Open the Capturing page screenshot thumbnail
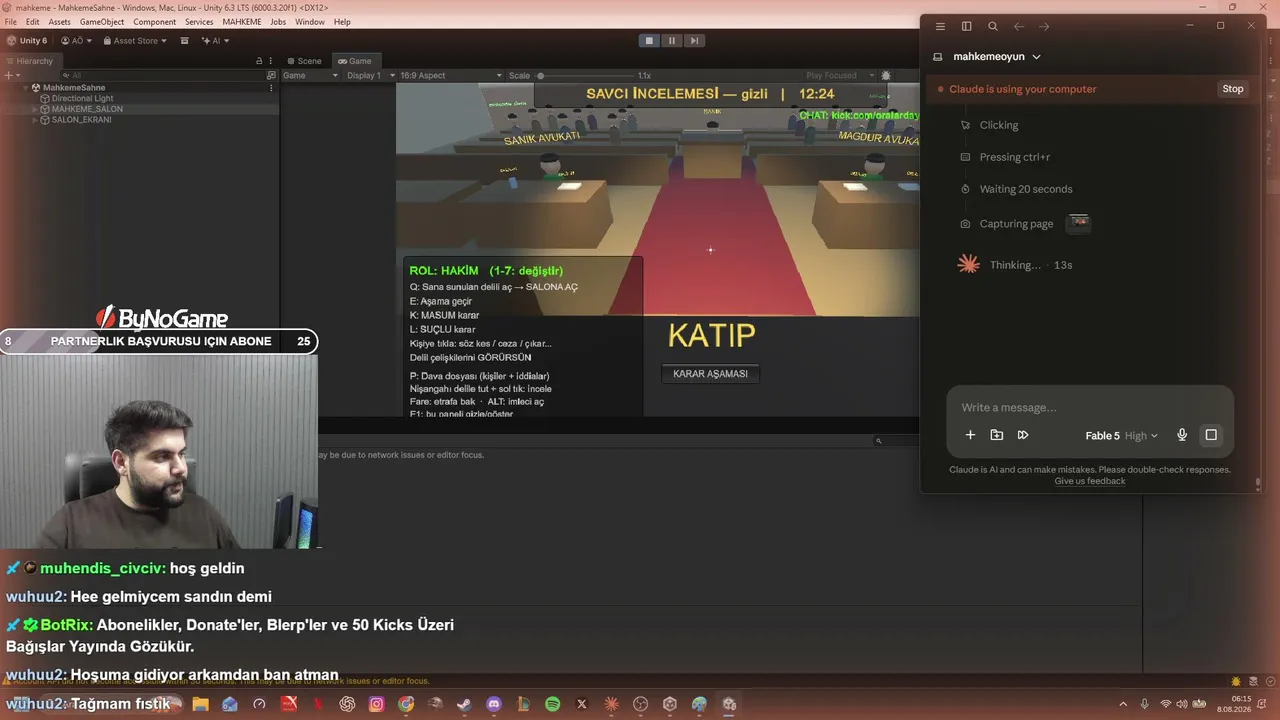The image size is (1280, 720). coord(1079,223)
